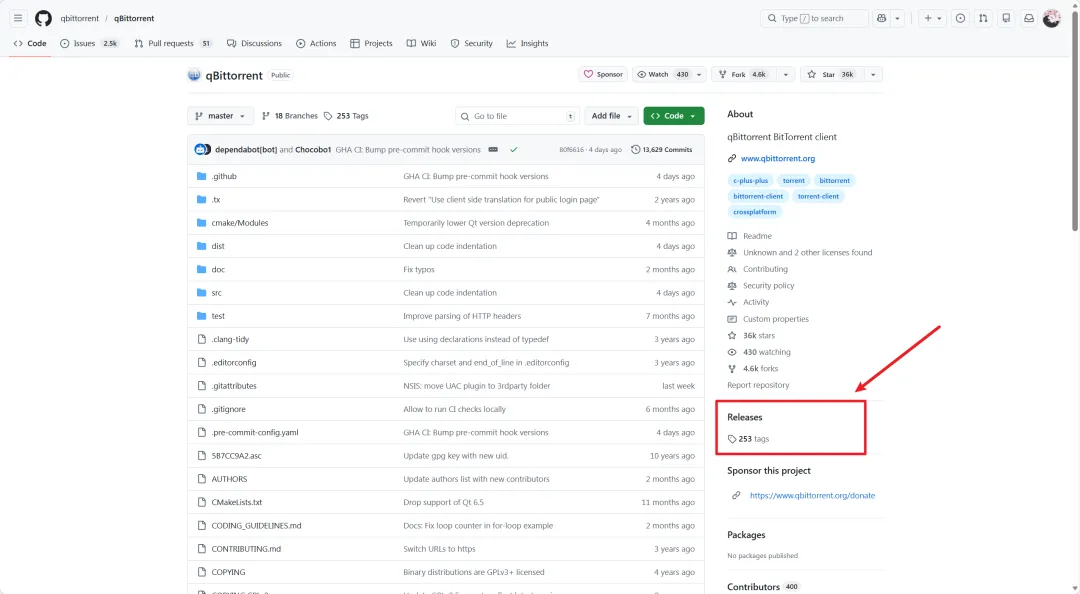This screenshot has width=1080, height=594.
Task: Expand commit message ellipsis icon
Action: [493, 150]
